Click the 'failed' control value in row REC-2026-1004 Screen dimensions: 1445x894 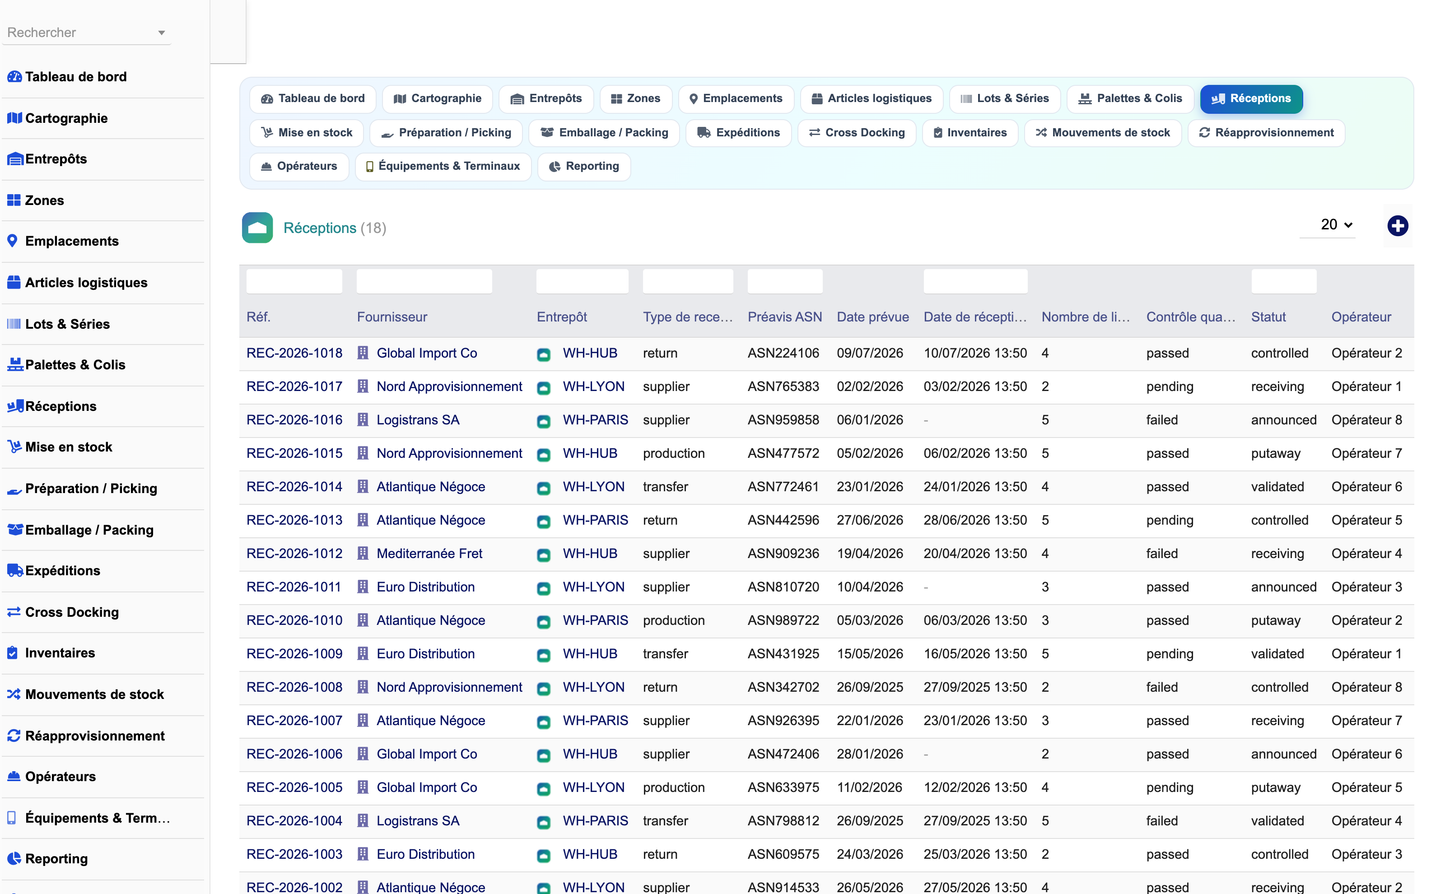(x=1162, y=821)
